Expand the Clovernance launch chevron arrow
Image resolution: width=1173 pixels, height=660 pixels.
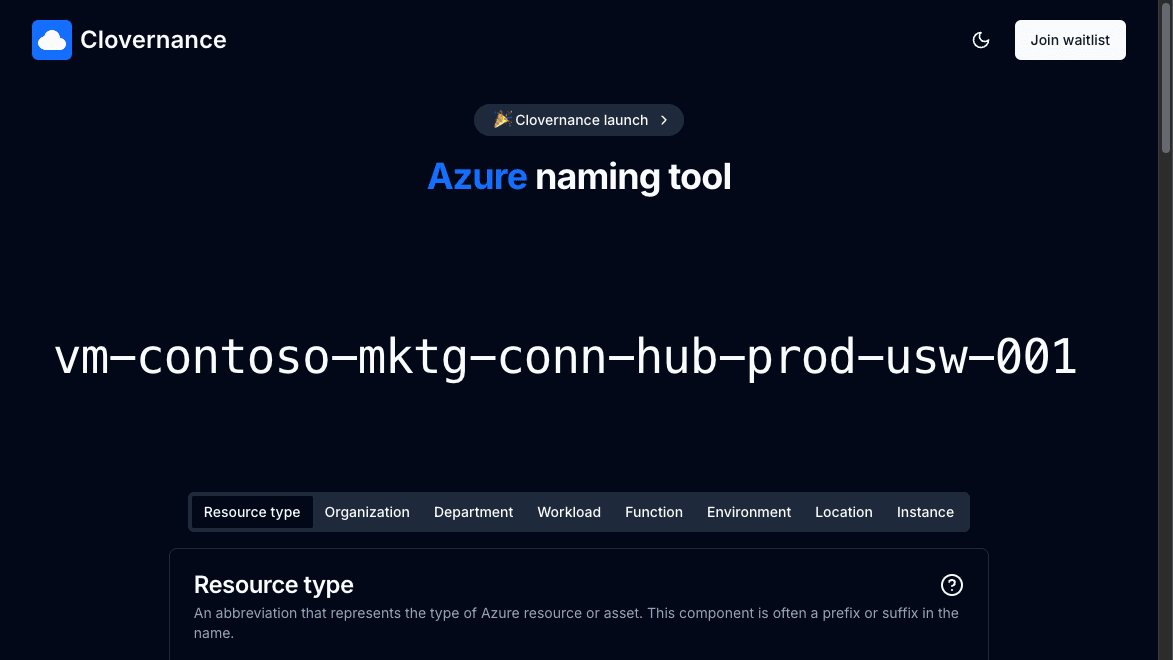tap(664, 120)
